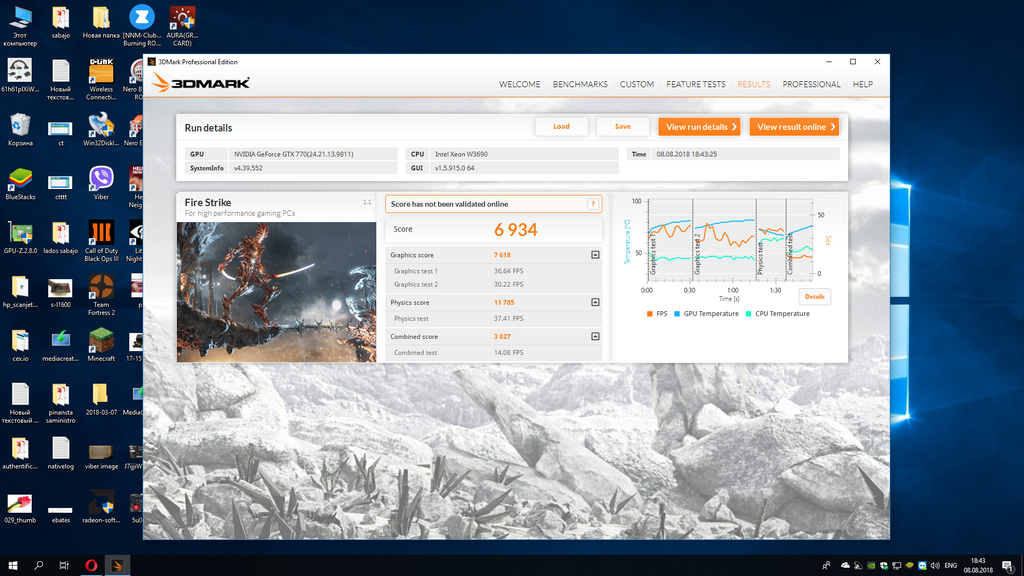Viewport: 1024px width, 576px height.
Task: Click the Fire Strike preview image
Action: tap(276, 292)
